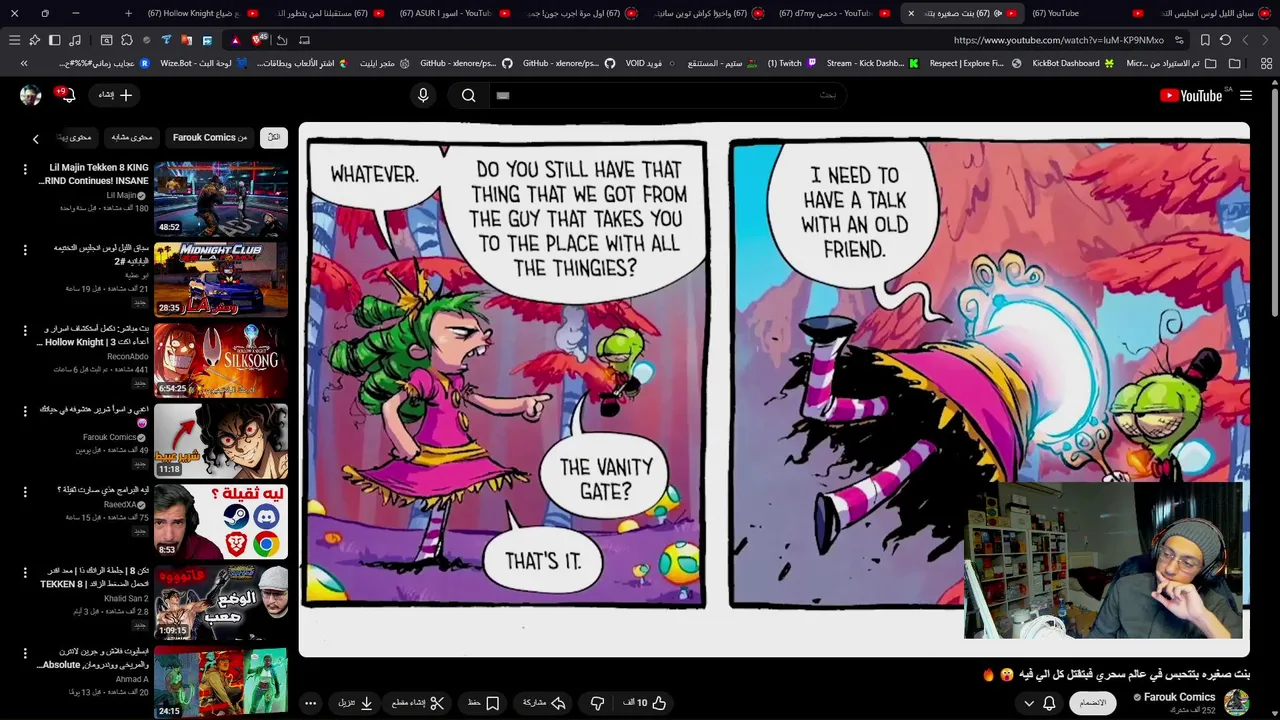The width and height of the screenshot is (1280, 720).
Task: Reload the page with the refresh icon
Action: (x=1225, y=40)
